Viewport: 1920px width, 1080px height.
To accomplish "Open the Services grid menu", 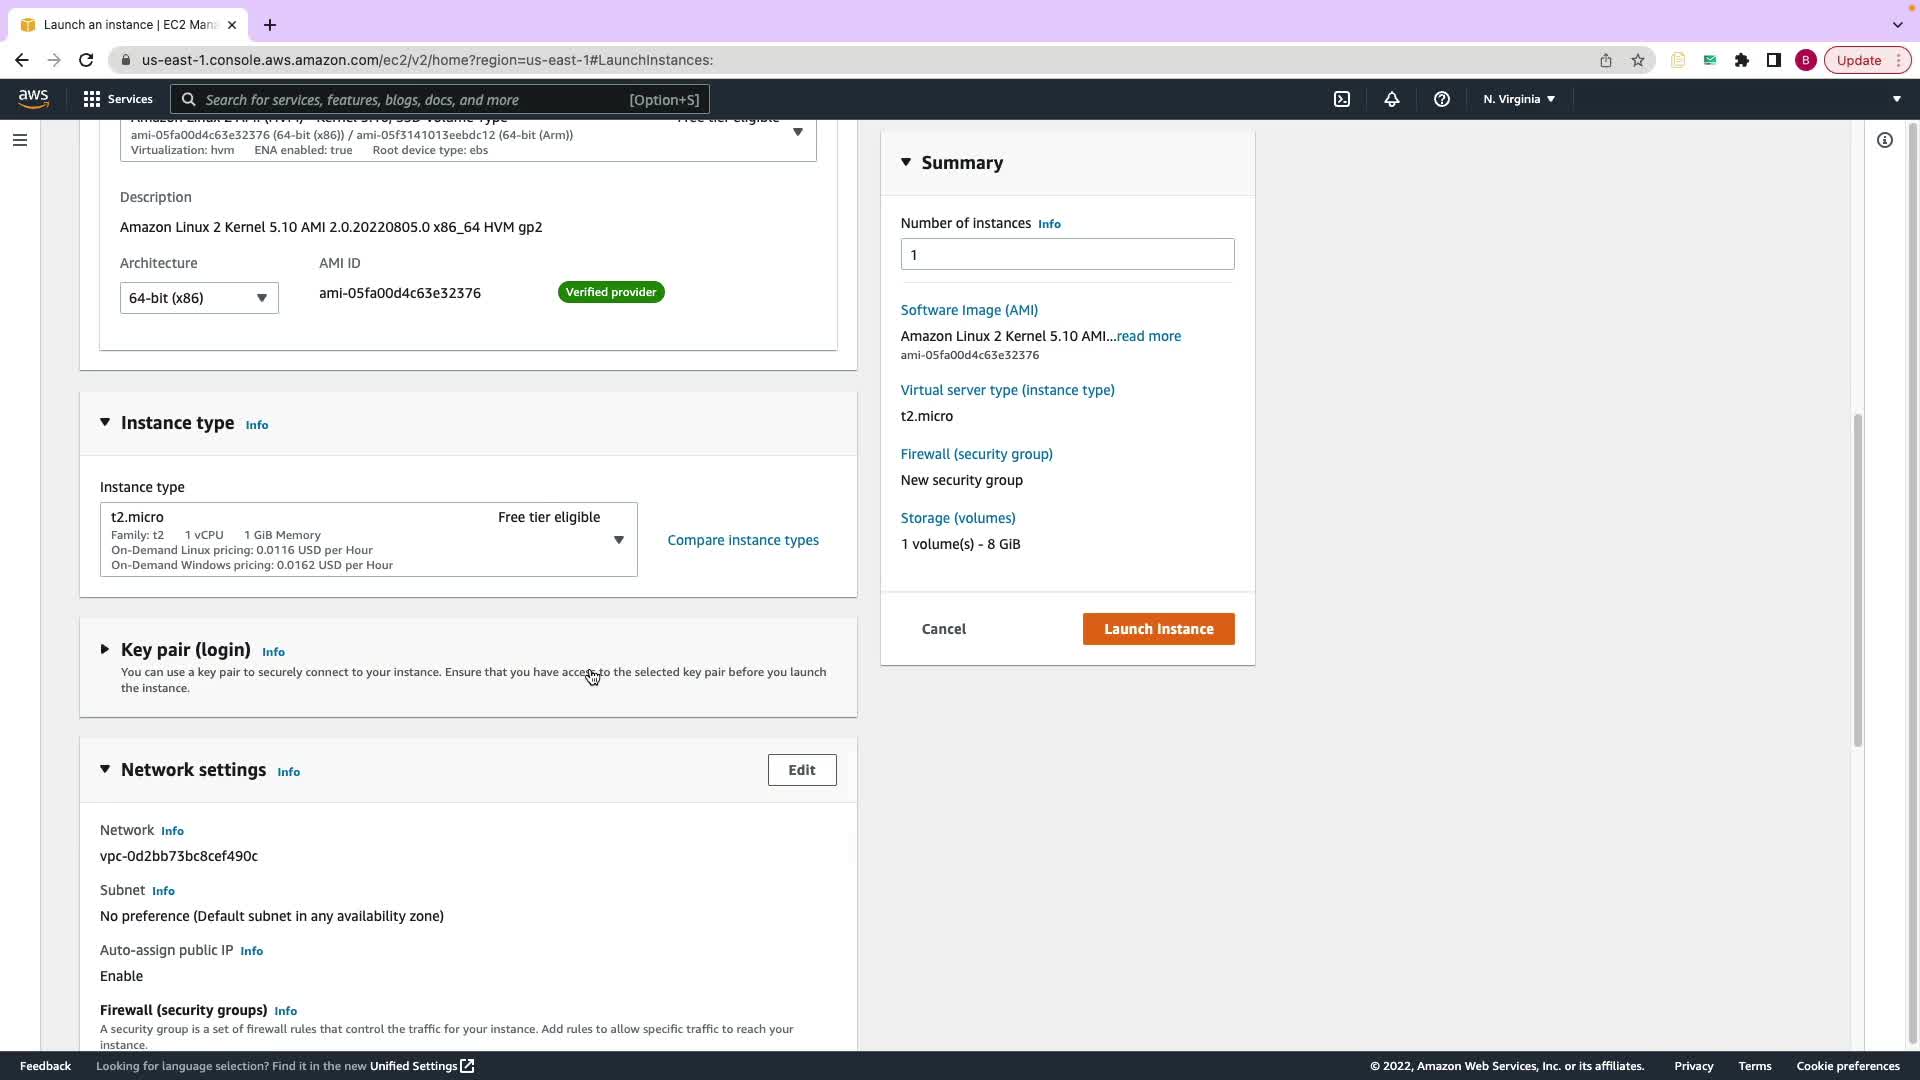I will click(117, 99).
